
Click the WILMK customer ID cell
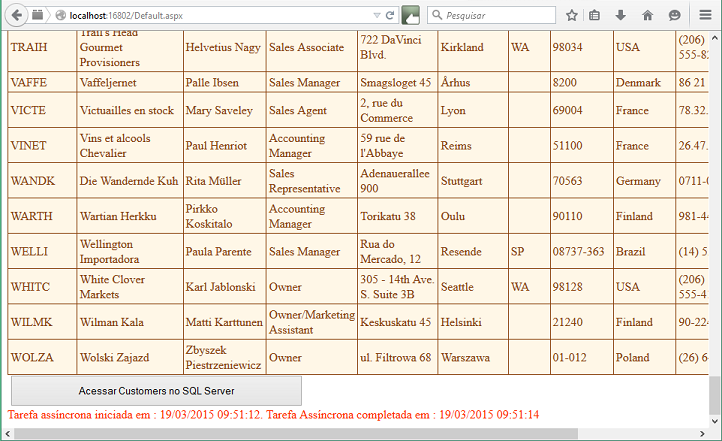coord(42,322)
